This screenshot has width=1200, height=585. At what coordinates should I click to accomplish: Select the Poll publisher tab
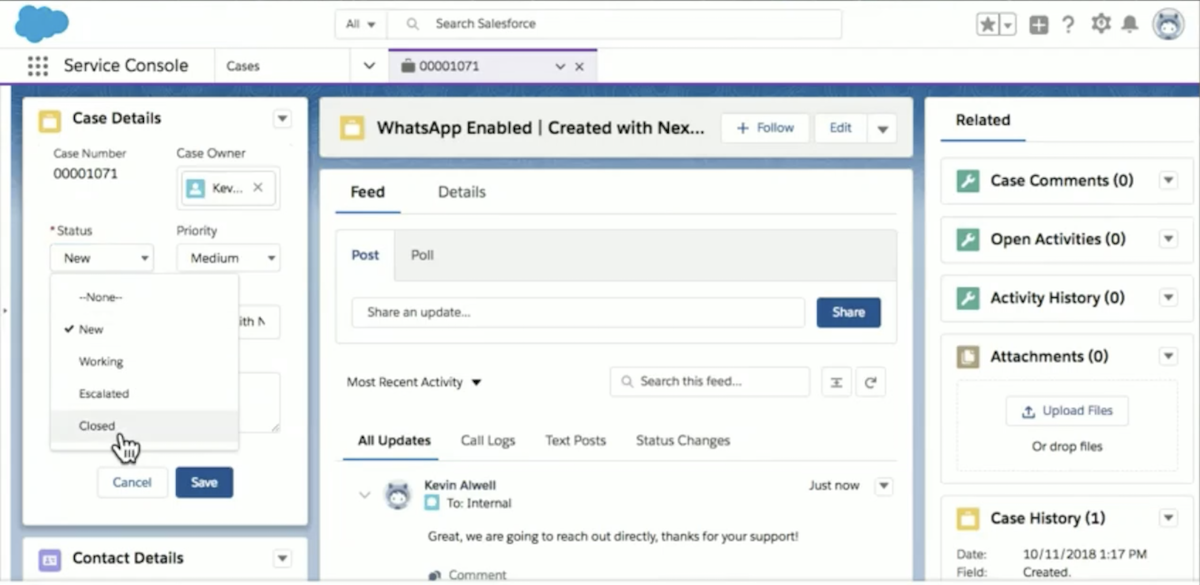(423, 255)
